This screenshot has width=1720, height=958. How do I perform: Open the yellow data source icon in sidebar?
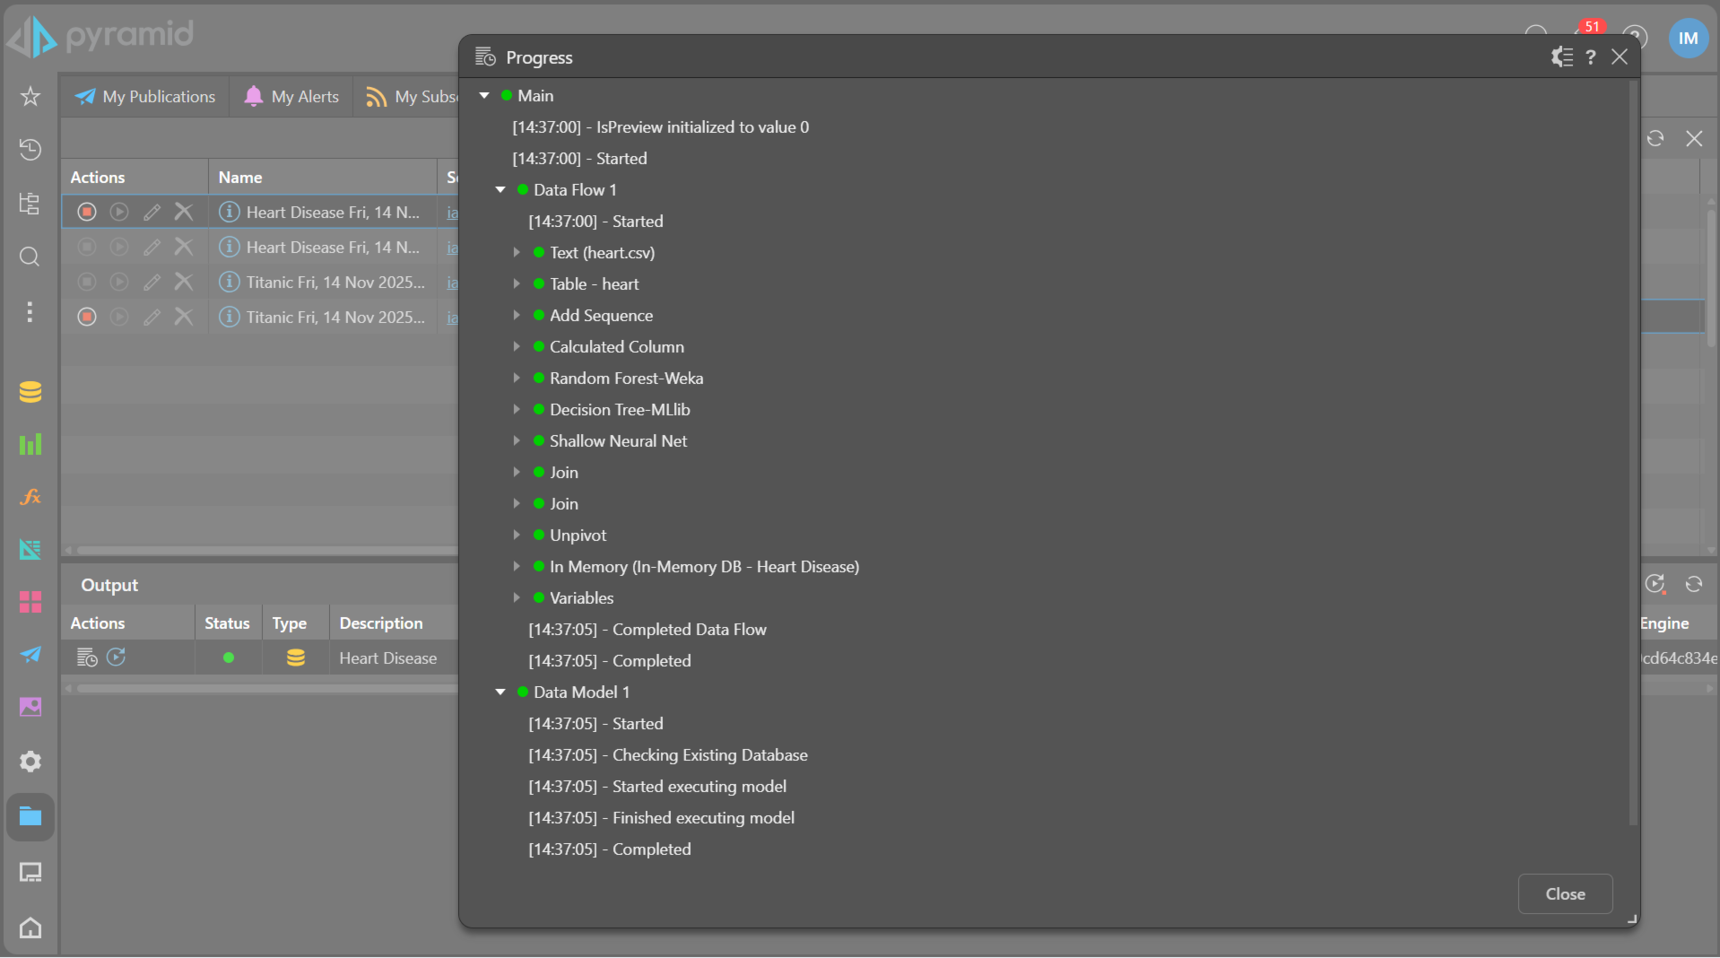pos(30,392)
